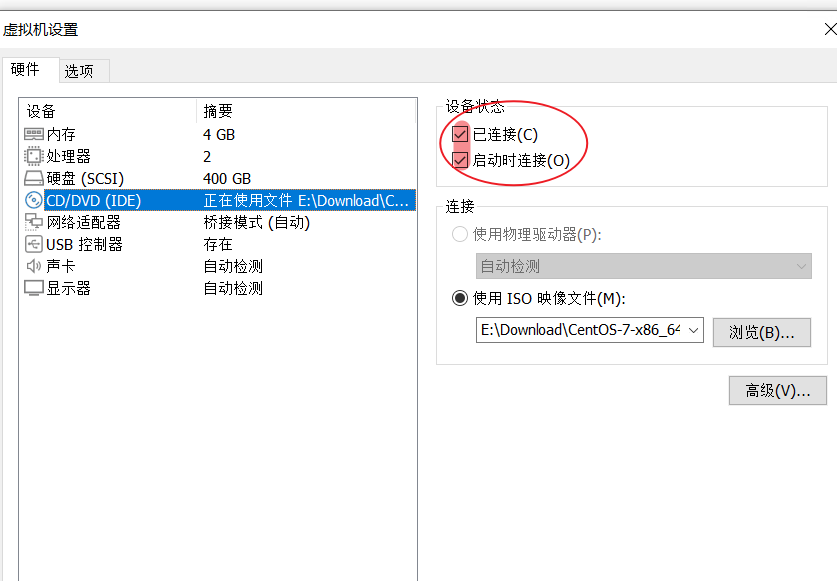This screenshot has height=581, width=837.
Task: Expand the ISO image path dropdown arrow
Action: 693,330
